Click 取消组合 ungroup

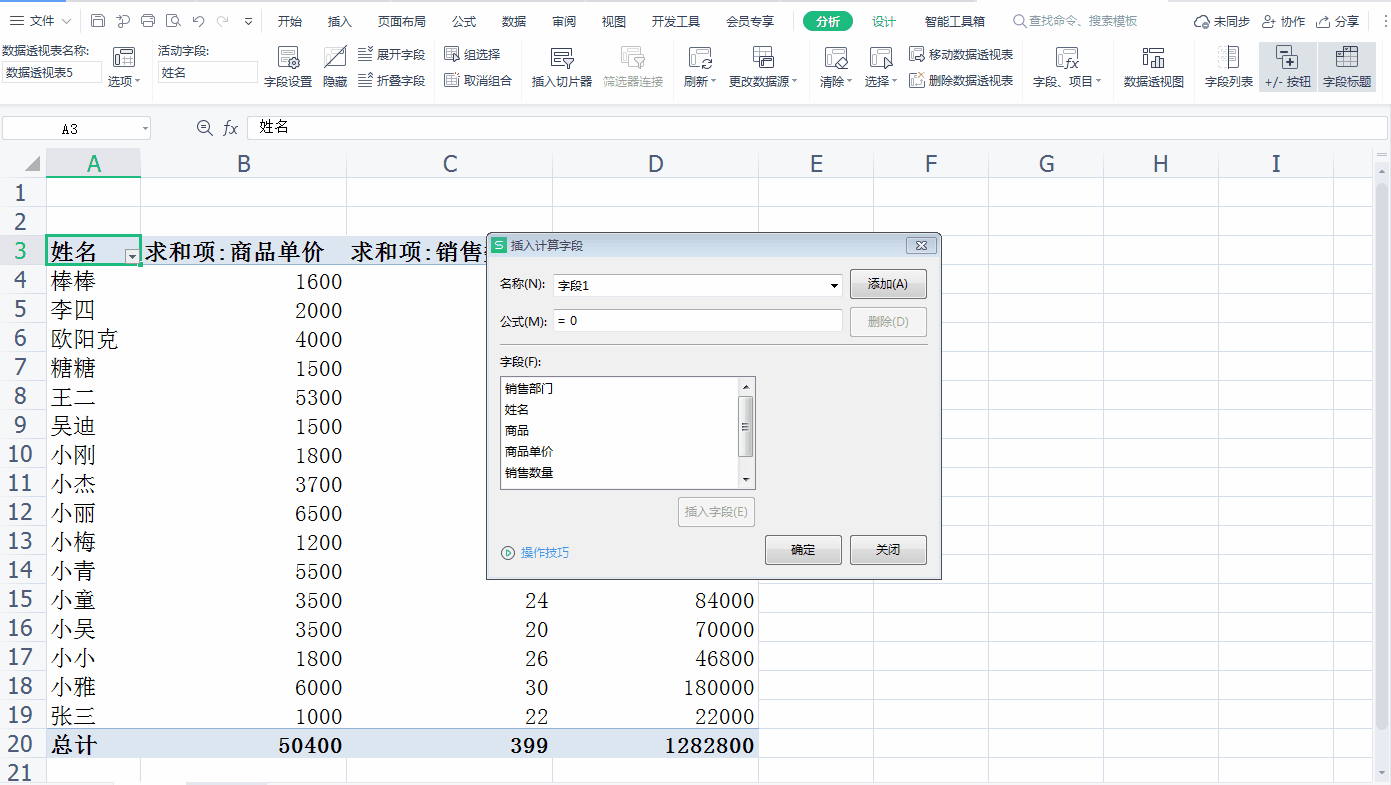click(x=478, y=81)
